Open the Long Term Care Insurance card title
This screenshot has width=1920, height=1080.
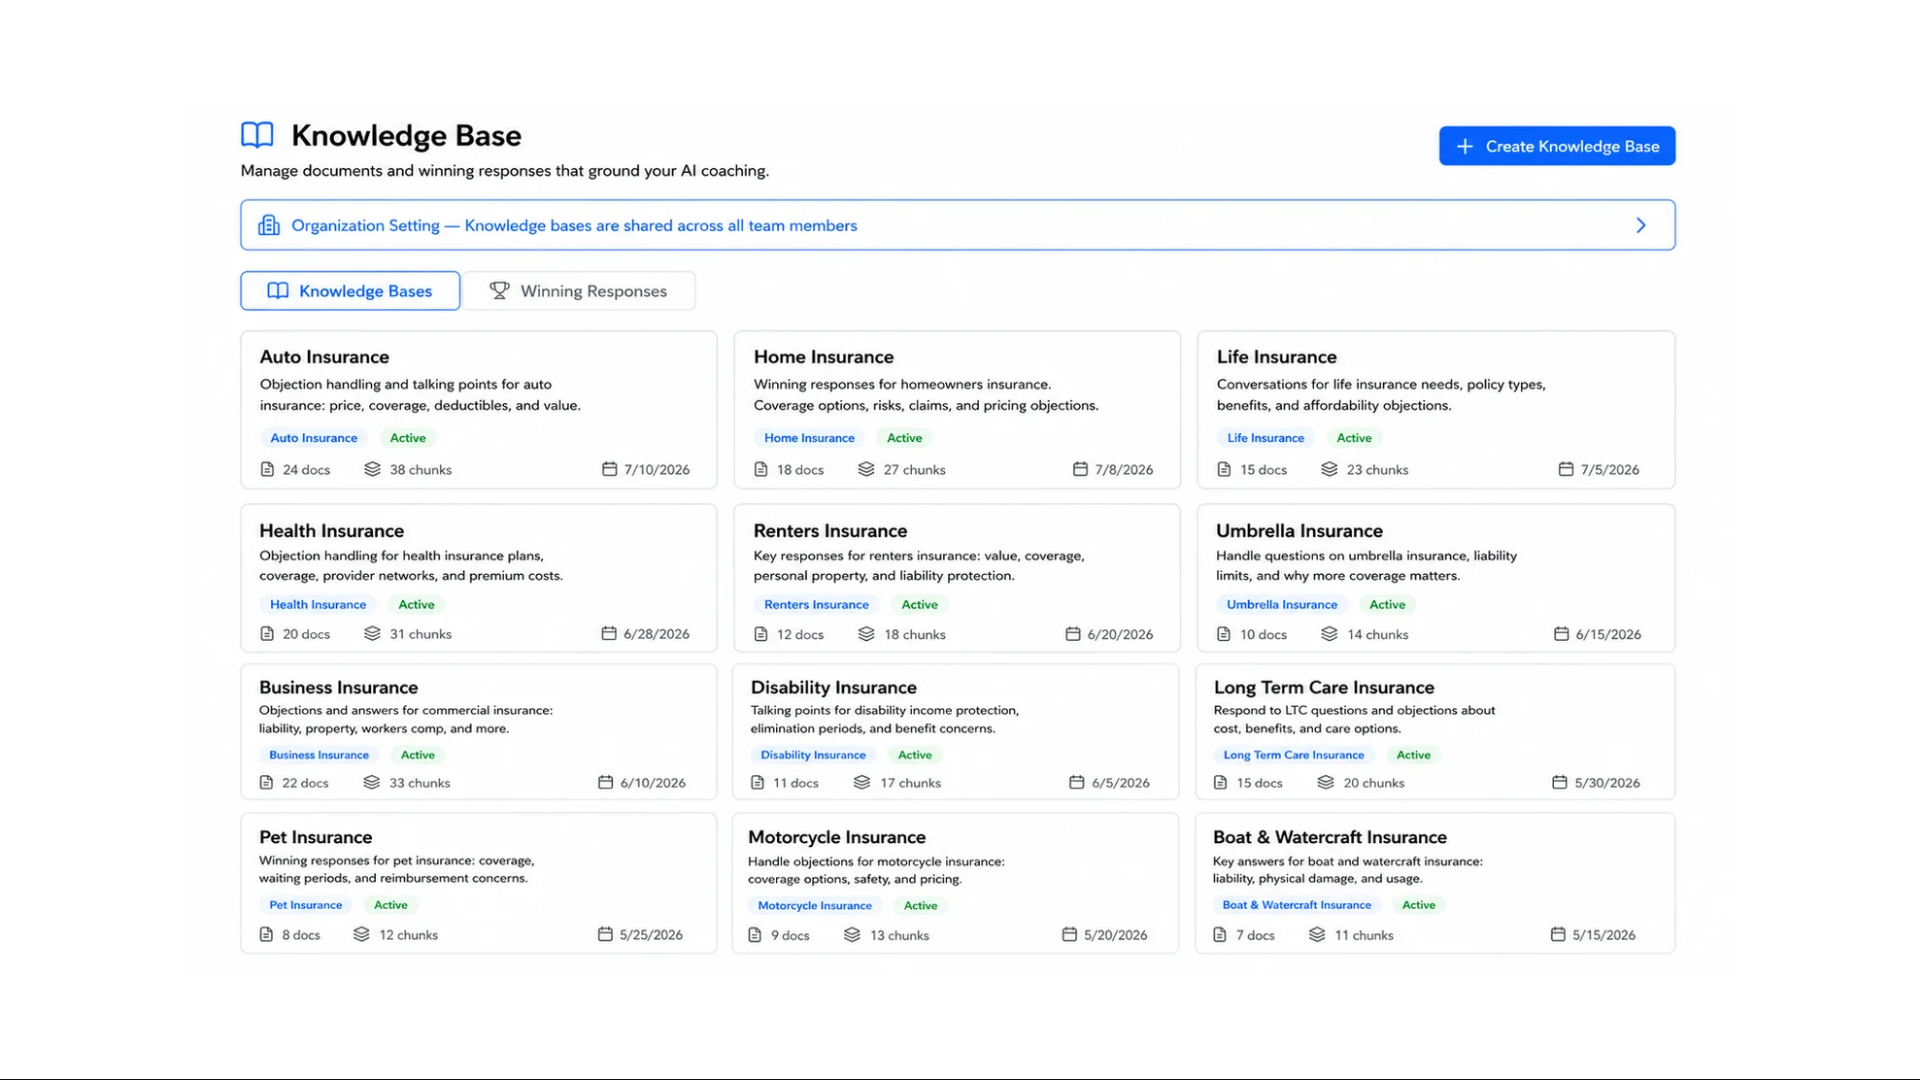[x=1324, y=688]
